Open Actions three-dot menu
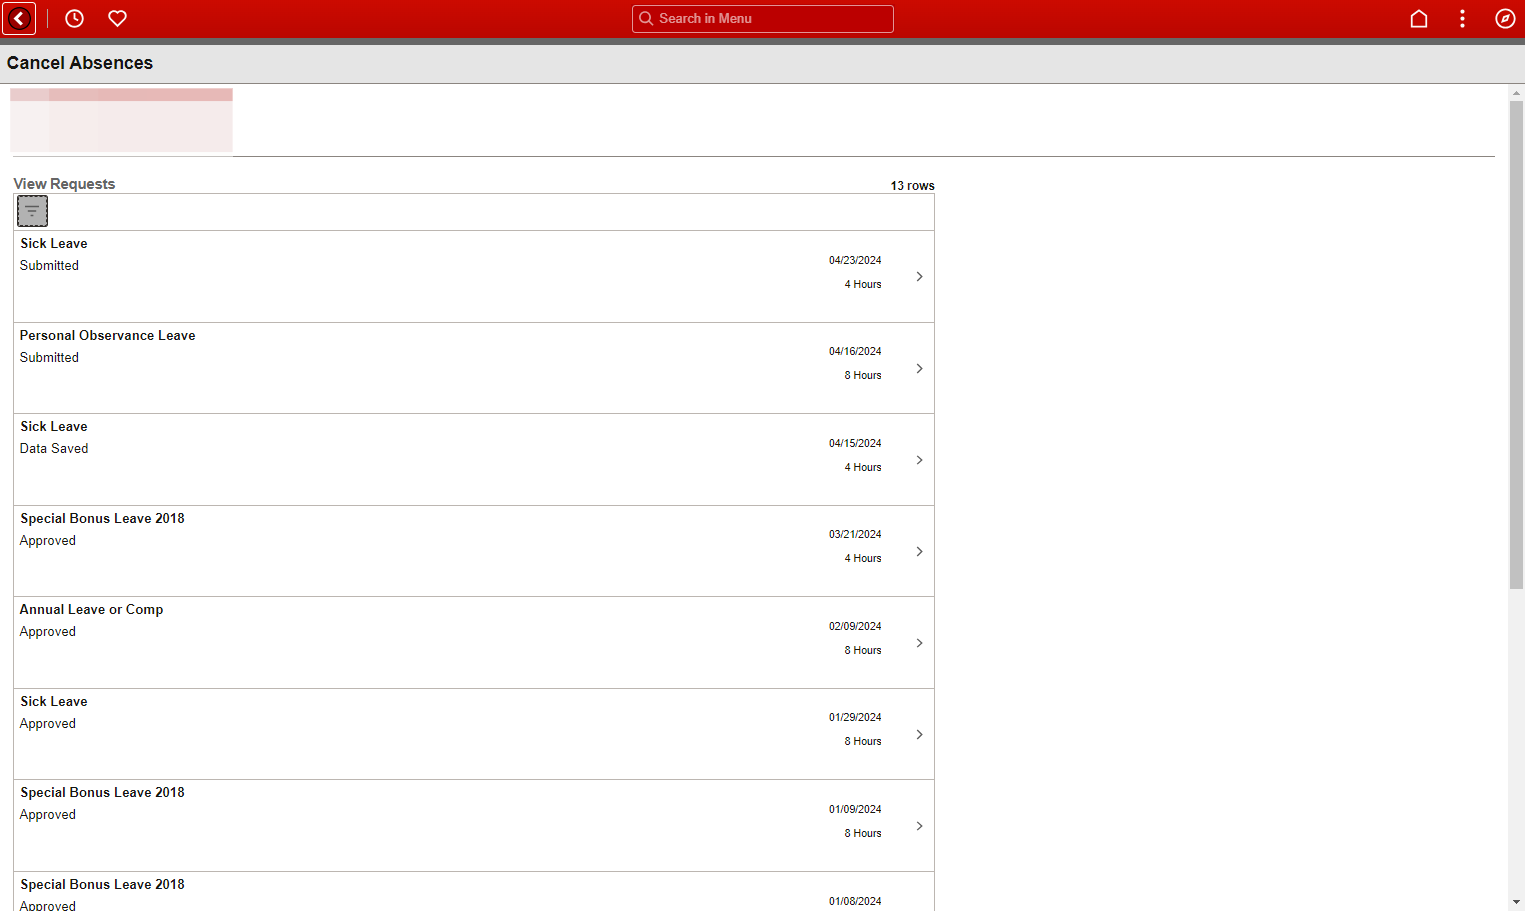The image size is (1525, 911). [1462, 18]
